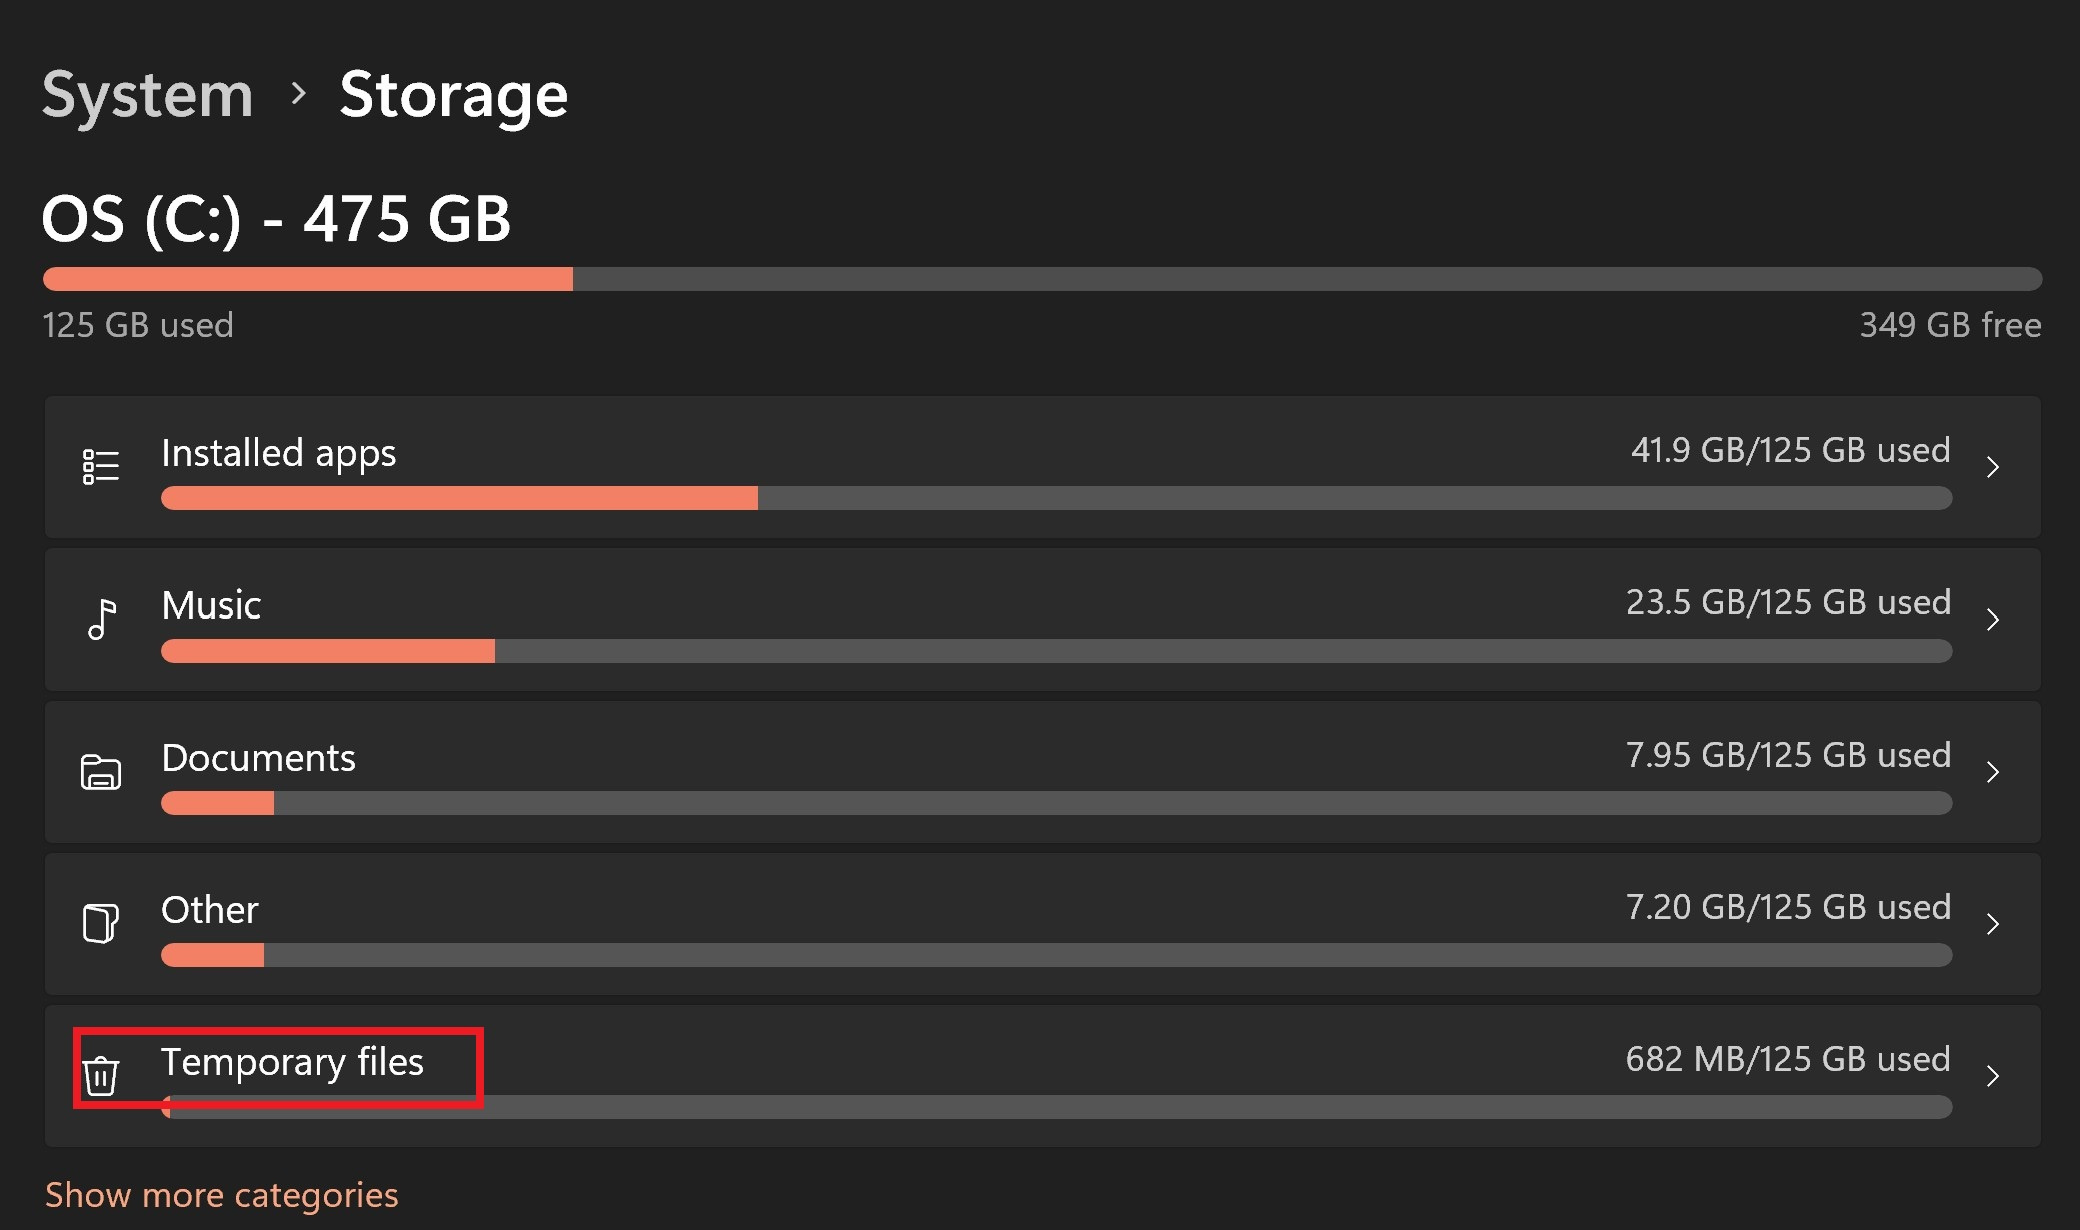Screen dimensions: 2080x1230
Task: Click the OS (C:) drive usage bar
Action: point(1042,279)
